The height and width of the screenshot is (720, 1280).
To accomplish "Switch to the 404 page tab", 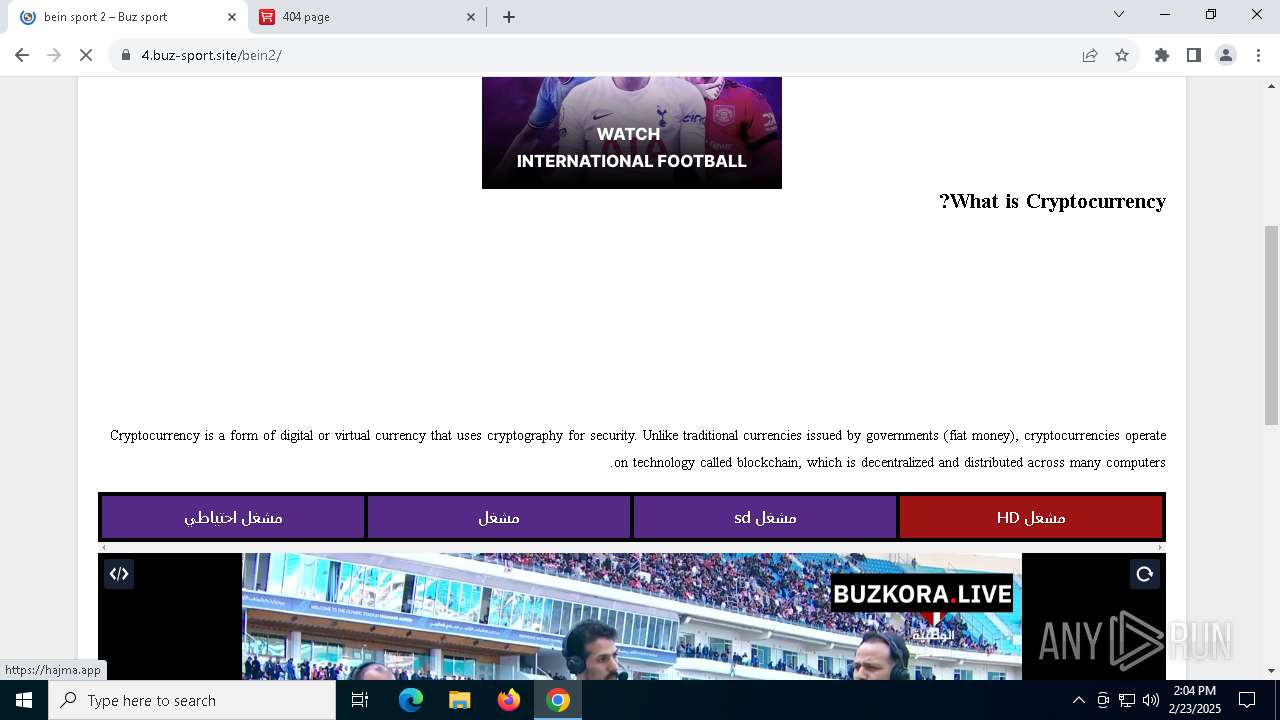I will pyautogui.click(x=366, y=17).
